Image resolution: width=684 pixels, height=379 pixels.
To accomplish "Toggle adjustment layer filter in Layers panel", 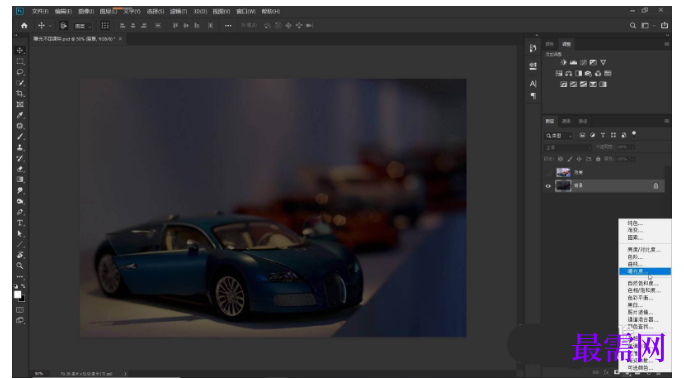I will pos(592,135).
